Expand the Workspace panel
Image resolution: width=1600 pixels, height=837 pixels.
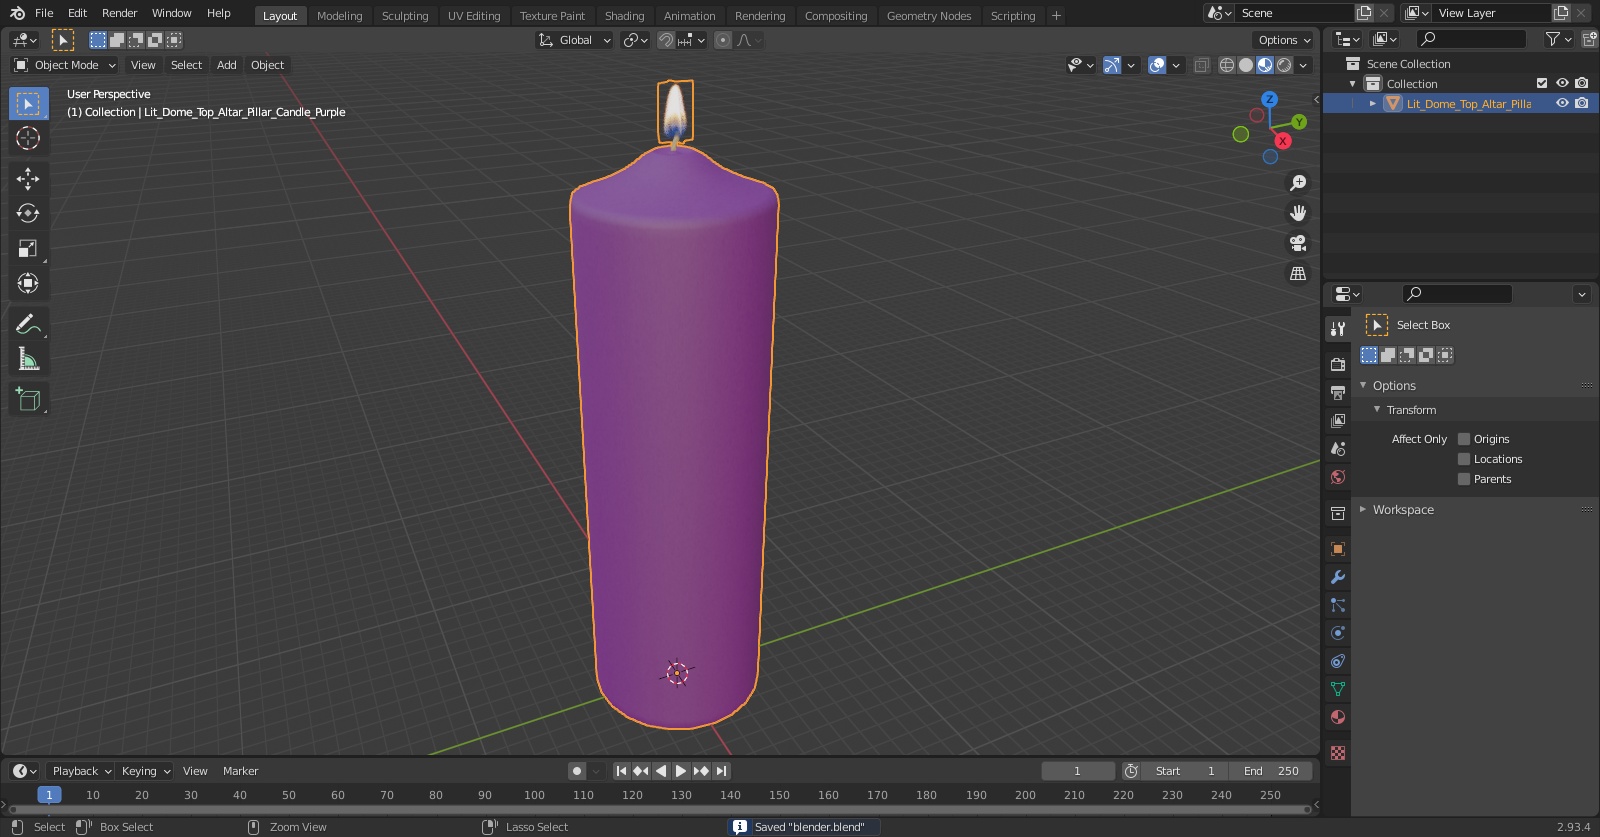coord(1403,510)
